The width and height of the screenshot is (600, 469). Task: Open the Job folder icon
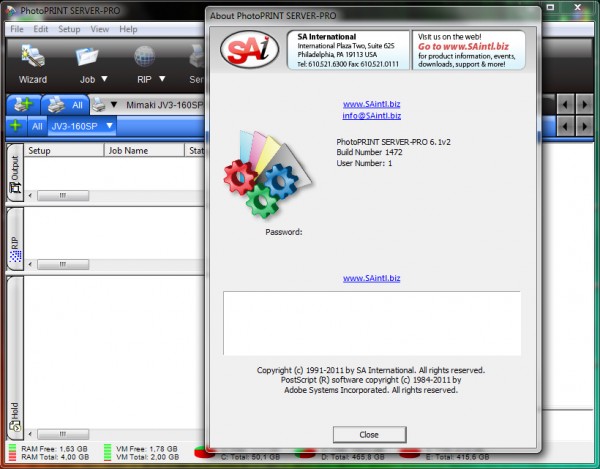click(x=87, y=57)
